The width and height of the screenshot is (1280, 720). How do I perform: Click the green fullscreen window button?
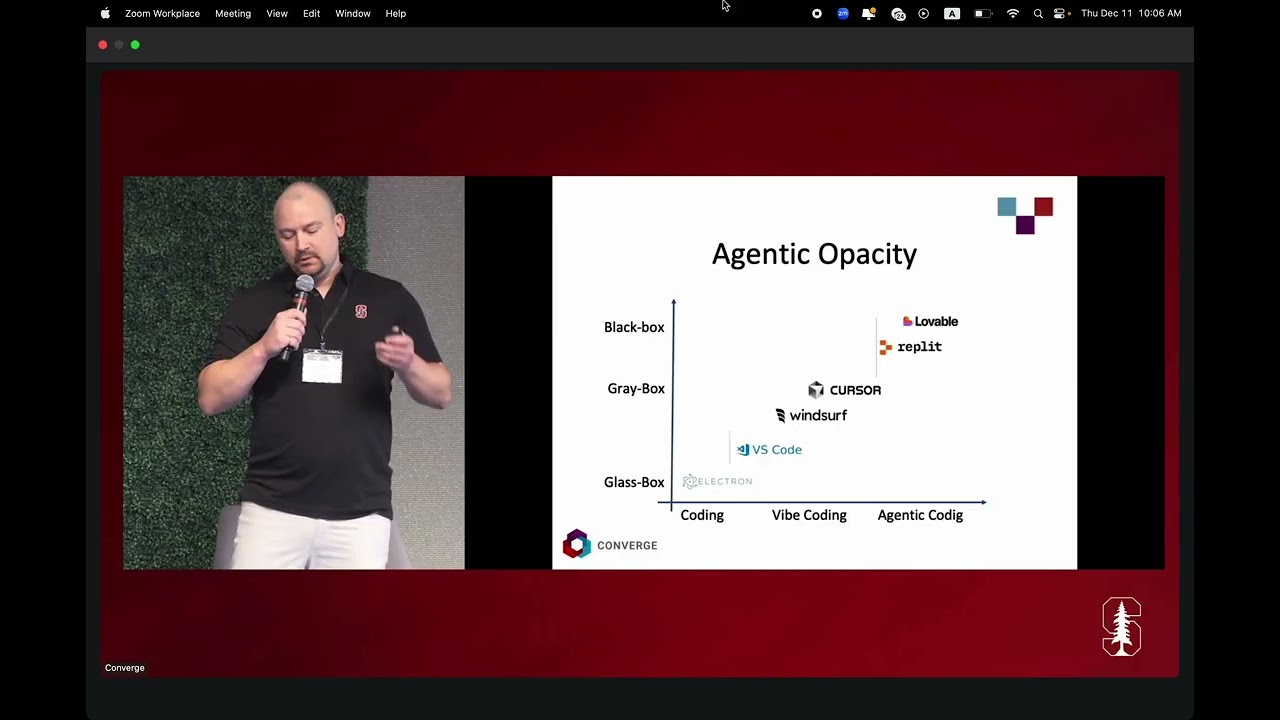tap(135, 44)
